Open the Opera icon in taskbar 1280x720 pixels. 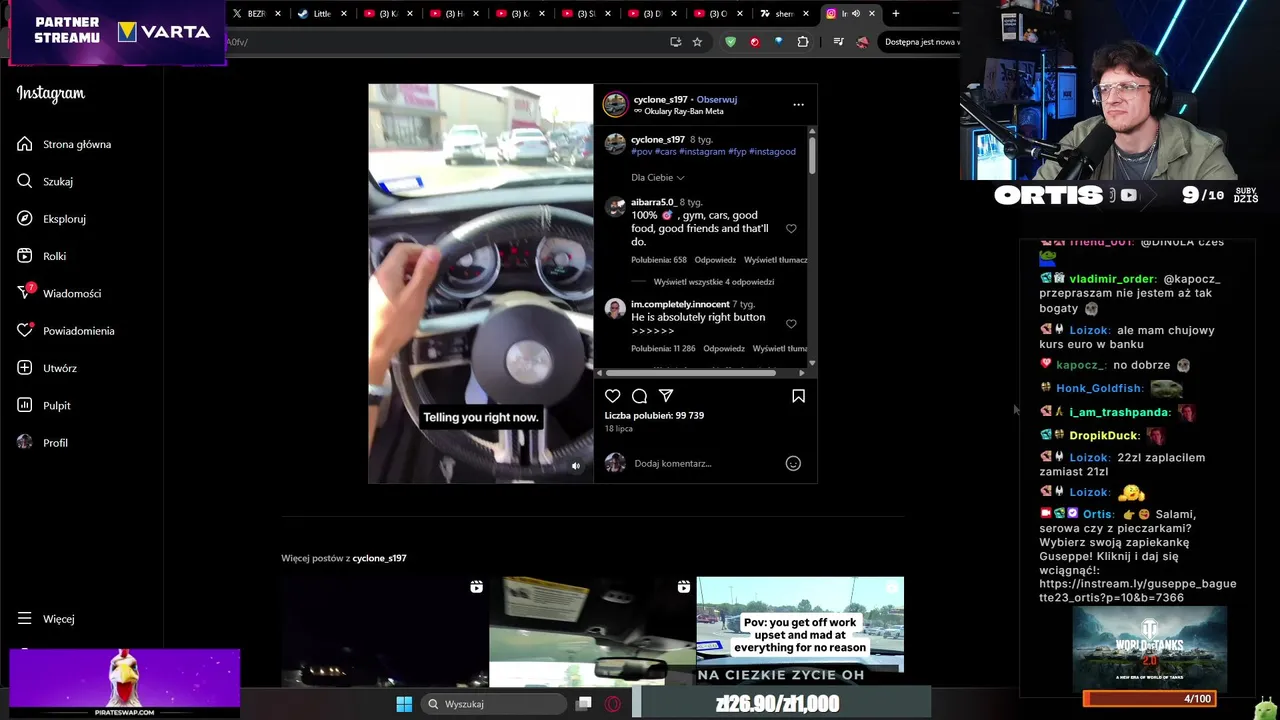click(x=613, y=704)
